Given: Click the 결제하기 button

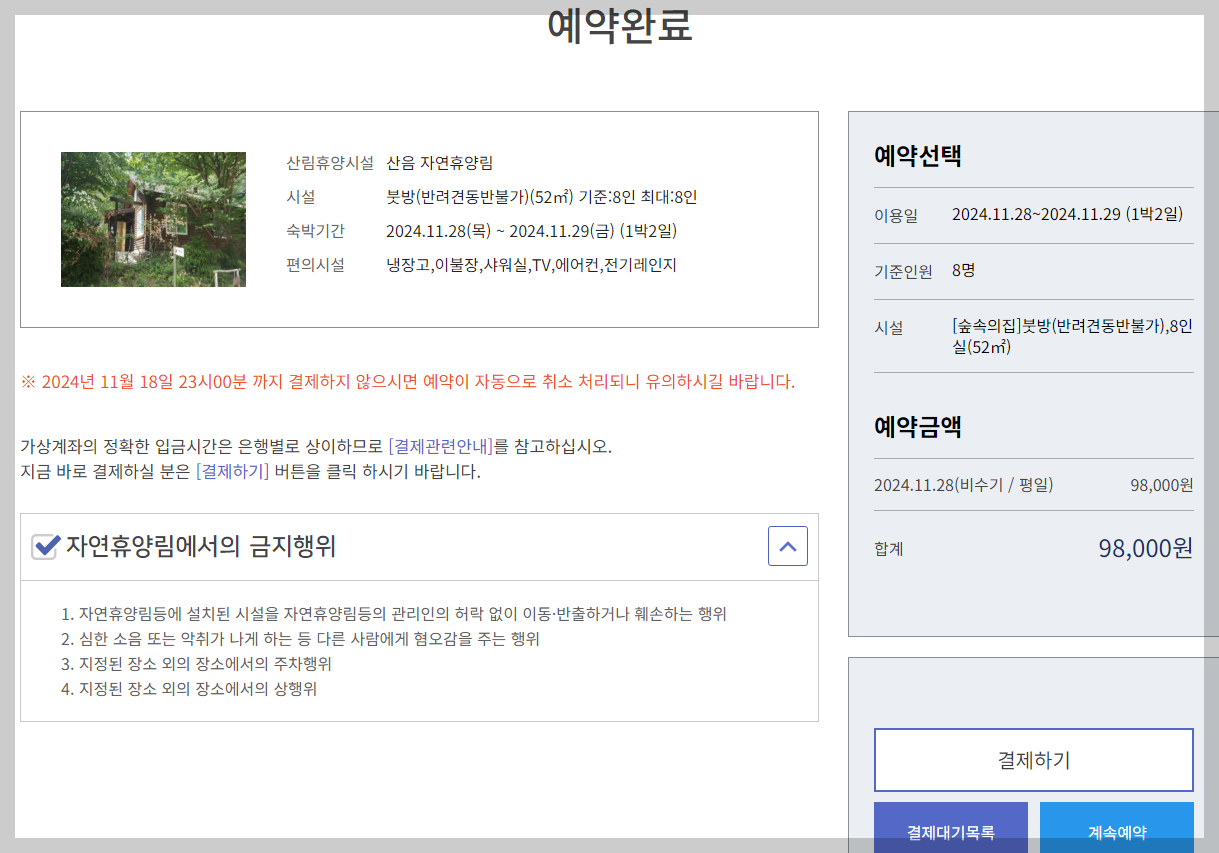Looking at the screenshot, I should click(x=1034, y=760).
